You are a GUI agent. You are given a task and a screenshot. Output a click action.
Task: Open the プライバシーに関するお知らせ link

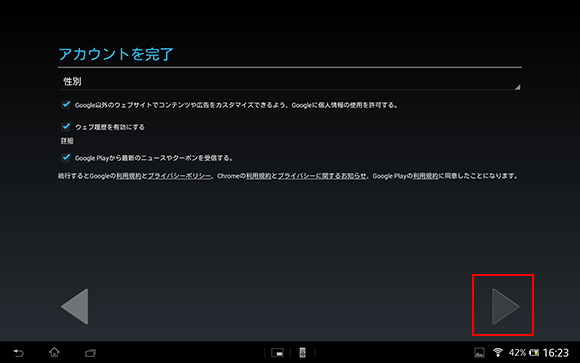tap(322, 176)
